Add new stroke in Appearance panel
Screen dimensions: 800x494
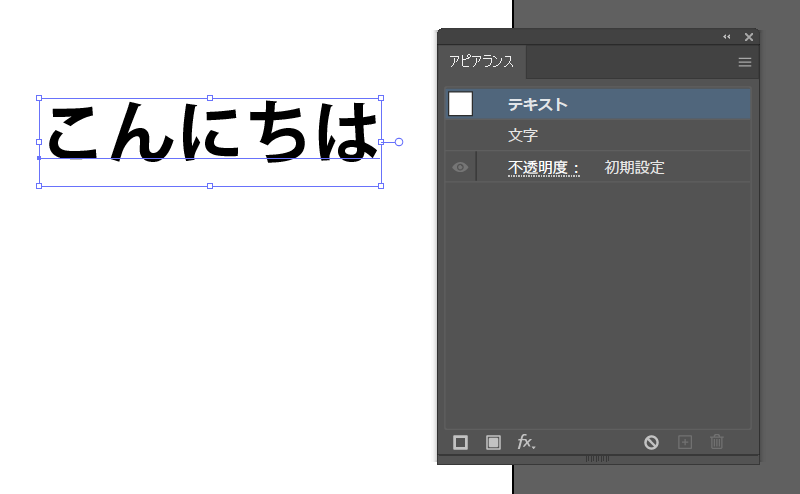(460, 442)
